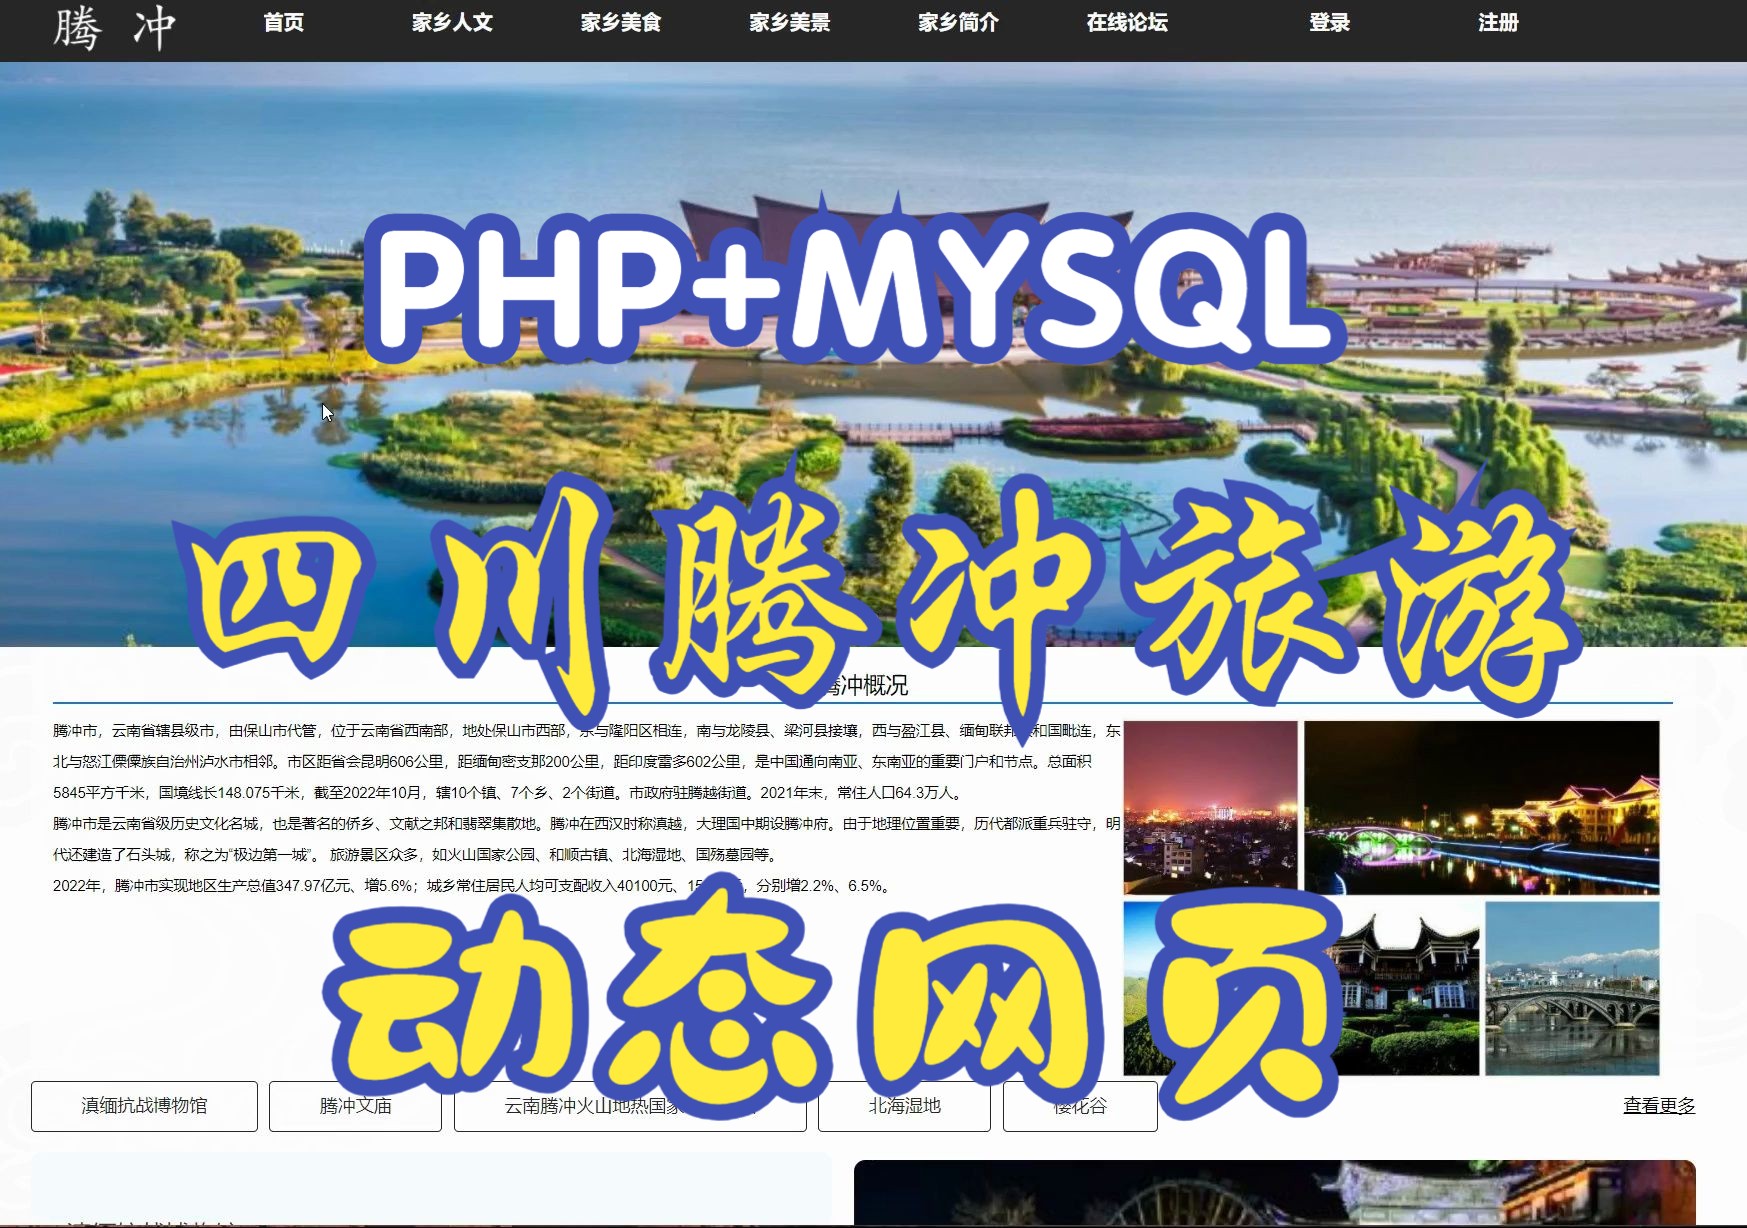View the illuminated riverside night photo
1747x1228 pixels.
pyautogui.click(x=1481, y=807)
